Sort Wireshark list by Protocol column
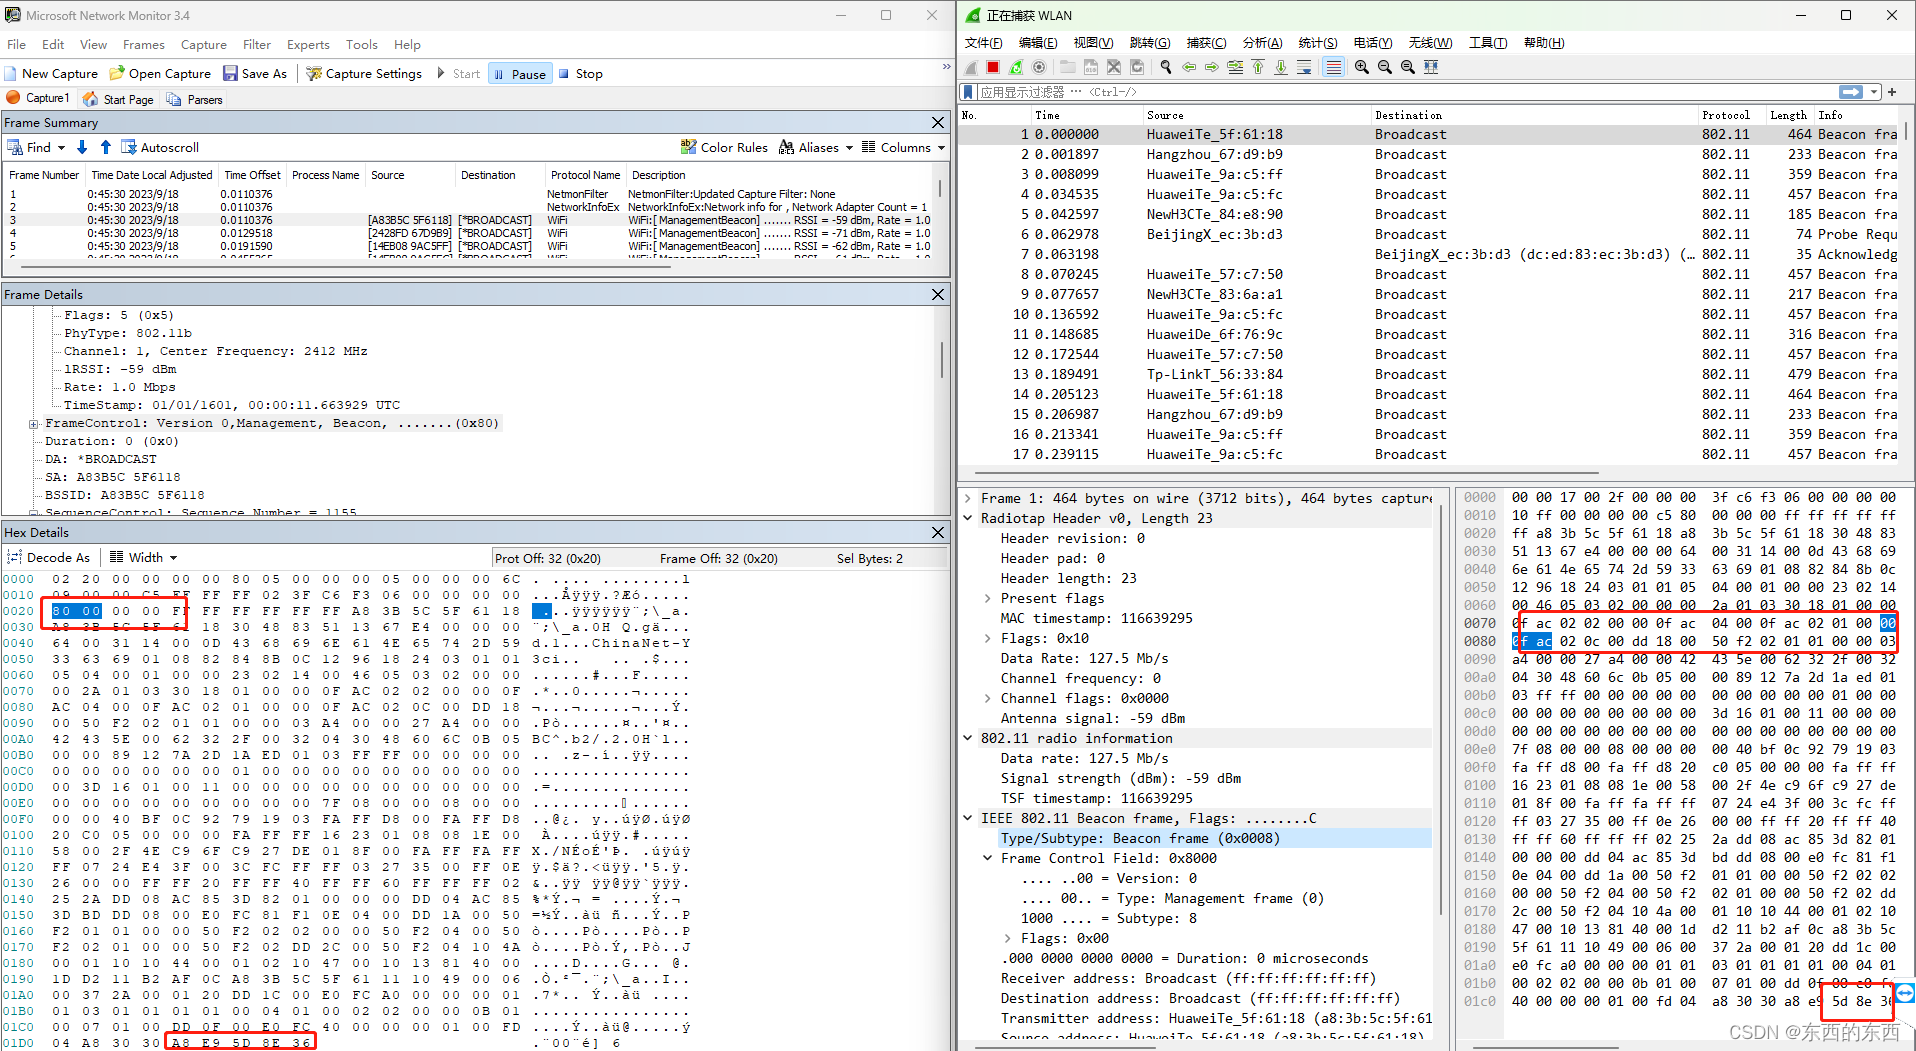Screen dimensions: 1916x1051 coord(1726,115)
